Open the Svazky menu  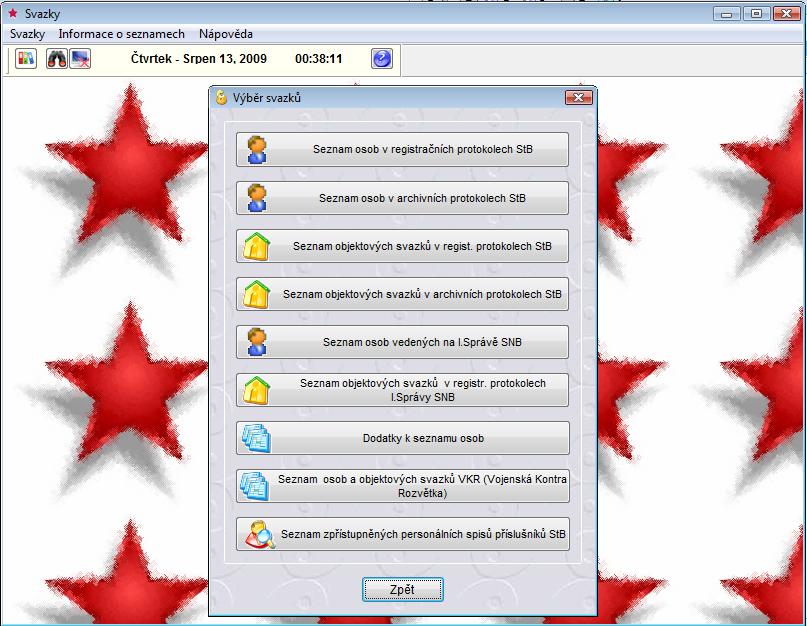tap(27, 34)
